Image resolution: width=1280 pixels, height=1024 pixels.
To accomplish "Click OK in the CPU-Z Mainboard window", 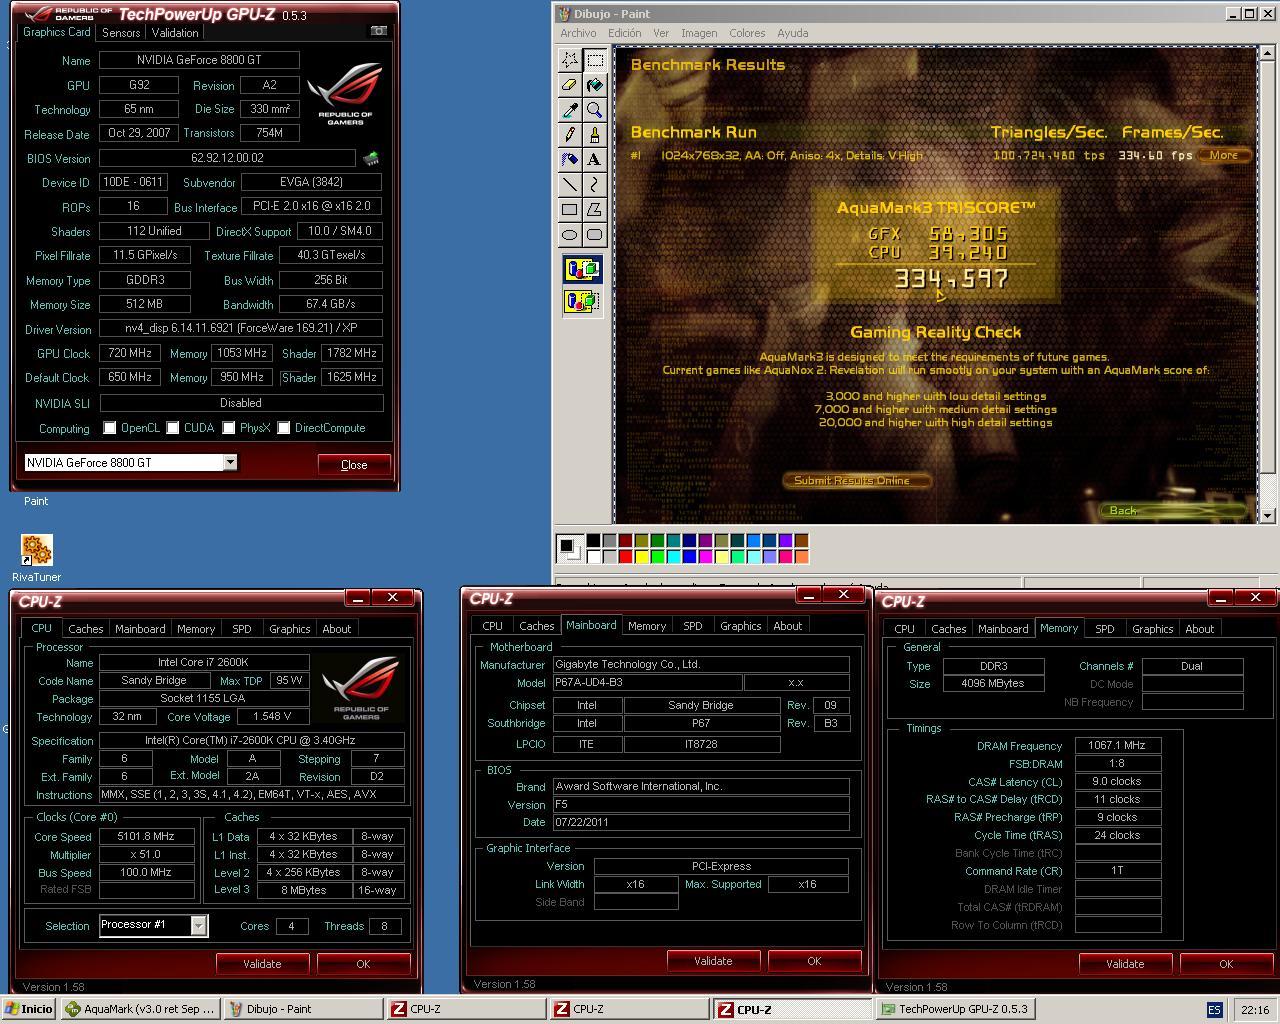I will click(814, 961).
